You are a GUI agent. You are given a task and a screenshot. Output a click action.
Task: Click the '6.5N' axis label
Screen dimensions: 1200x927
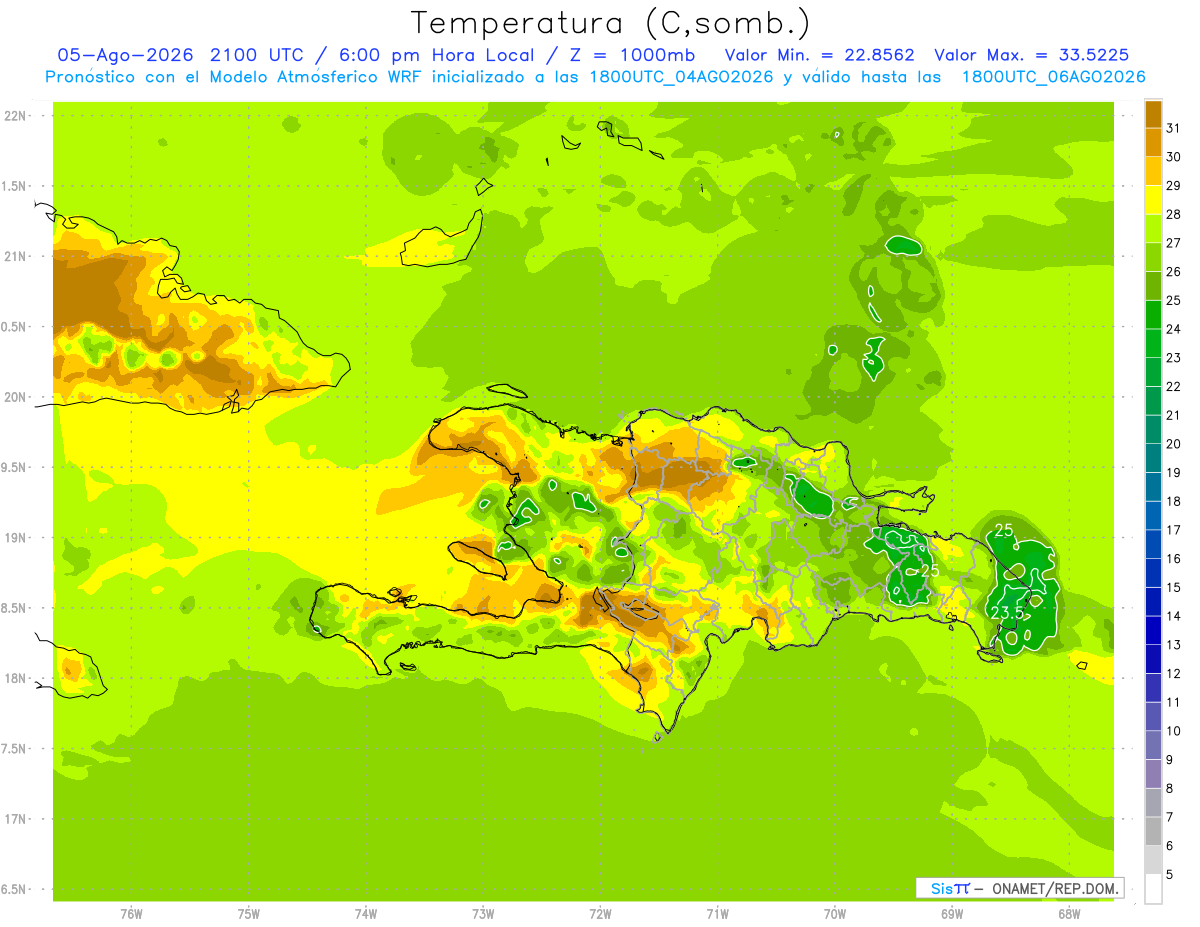click(14, 889)
